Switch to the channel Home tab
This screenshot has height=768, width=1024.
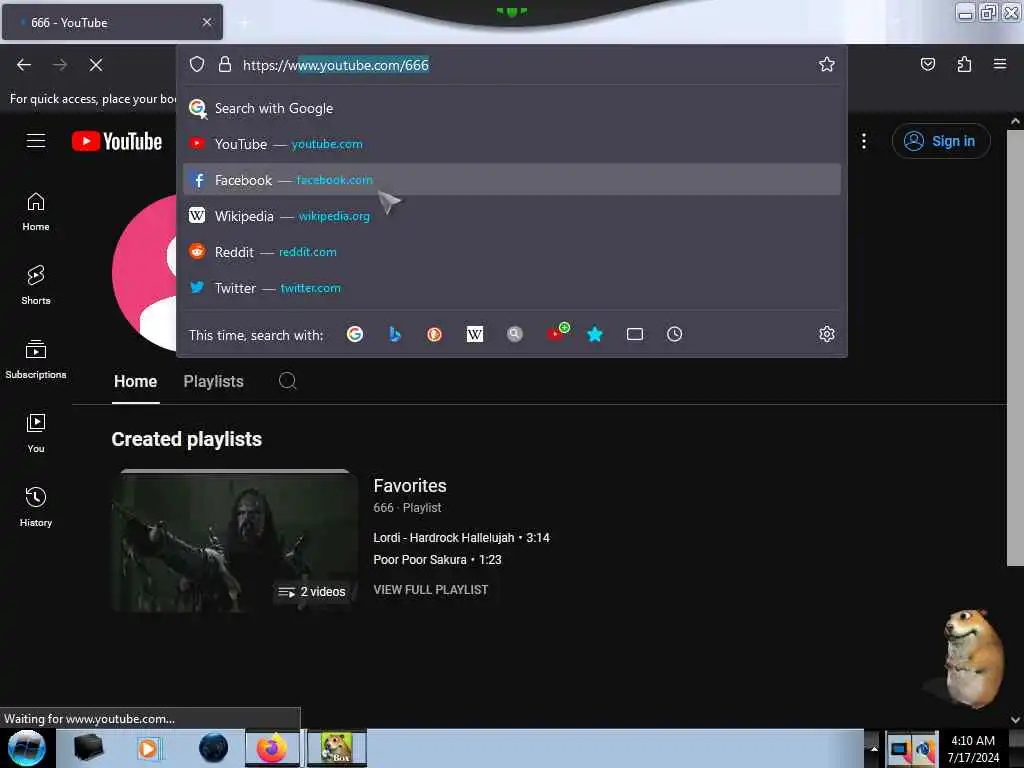[x=135, y=381]
